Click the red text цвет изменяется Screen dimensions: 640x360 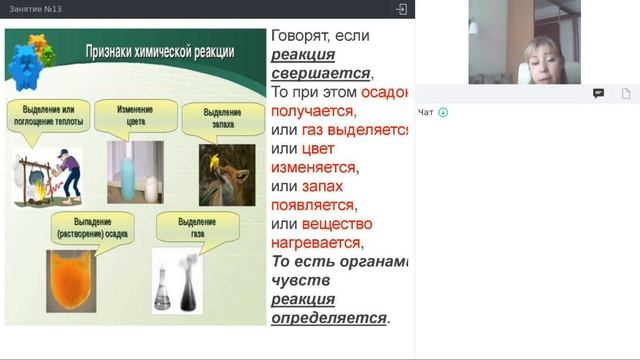click(313, 158)
